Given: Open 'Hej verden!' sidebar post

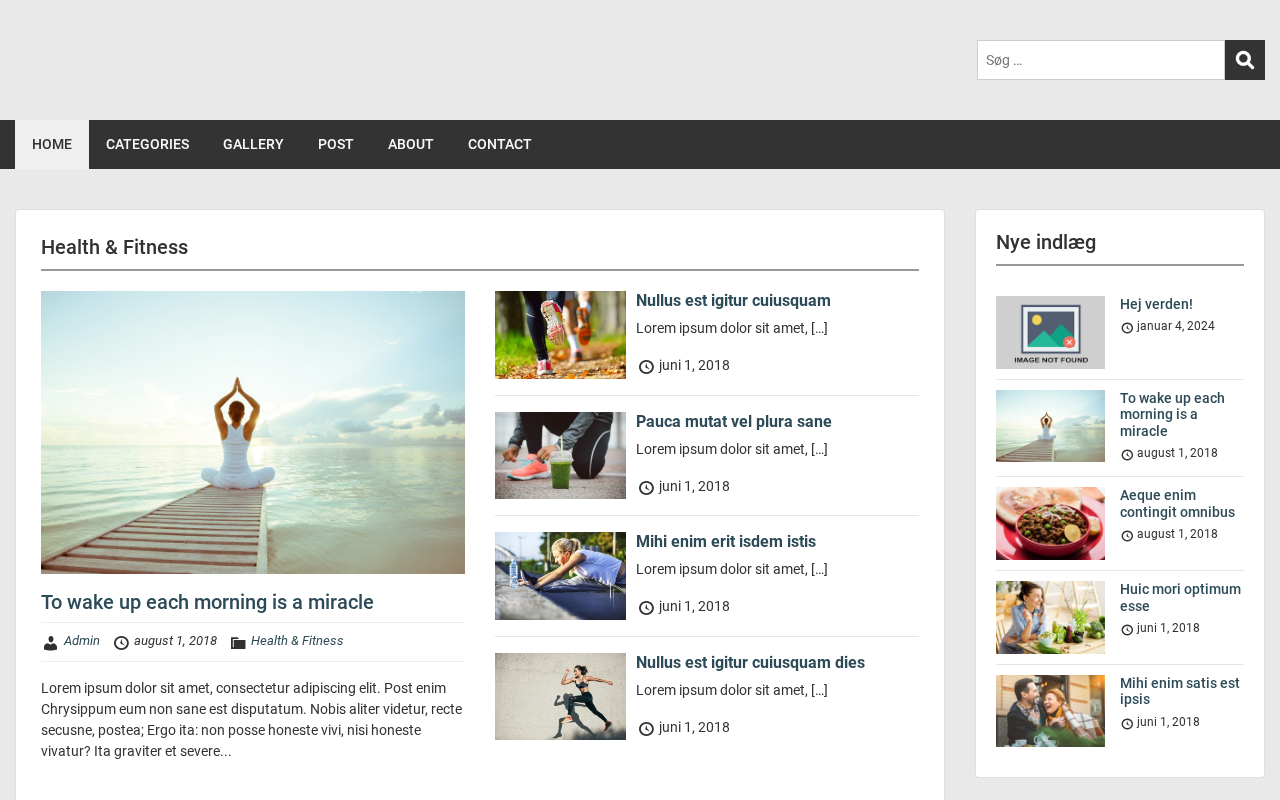Looking at the screenshot, I should [x=1156, y=304].
